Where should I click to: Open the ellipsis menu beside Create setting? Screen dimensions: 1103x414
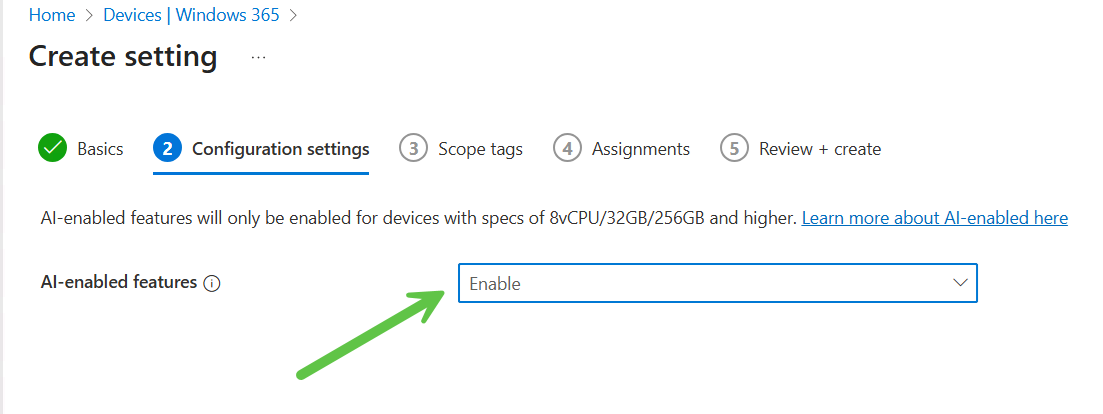[259, 57]
